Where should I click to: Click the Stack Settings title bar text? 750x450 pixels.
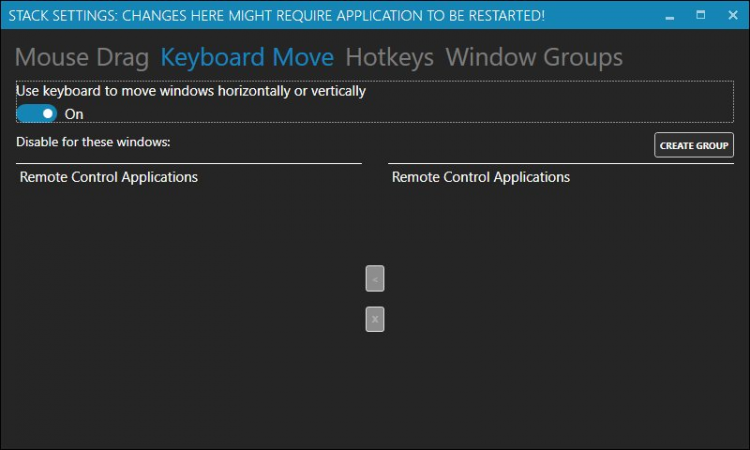276,15
